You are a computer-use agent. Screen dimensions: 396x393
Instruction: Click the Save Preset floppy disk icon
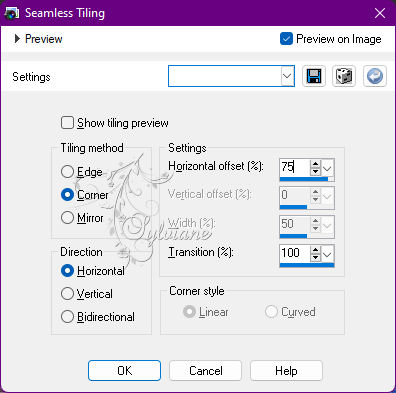tap(314, 76)
